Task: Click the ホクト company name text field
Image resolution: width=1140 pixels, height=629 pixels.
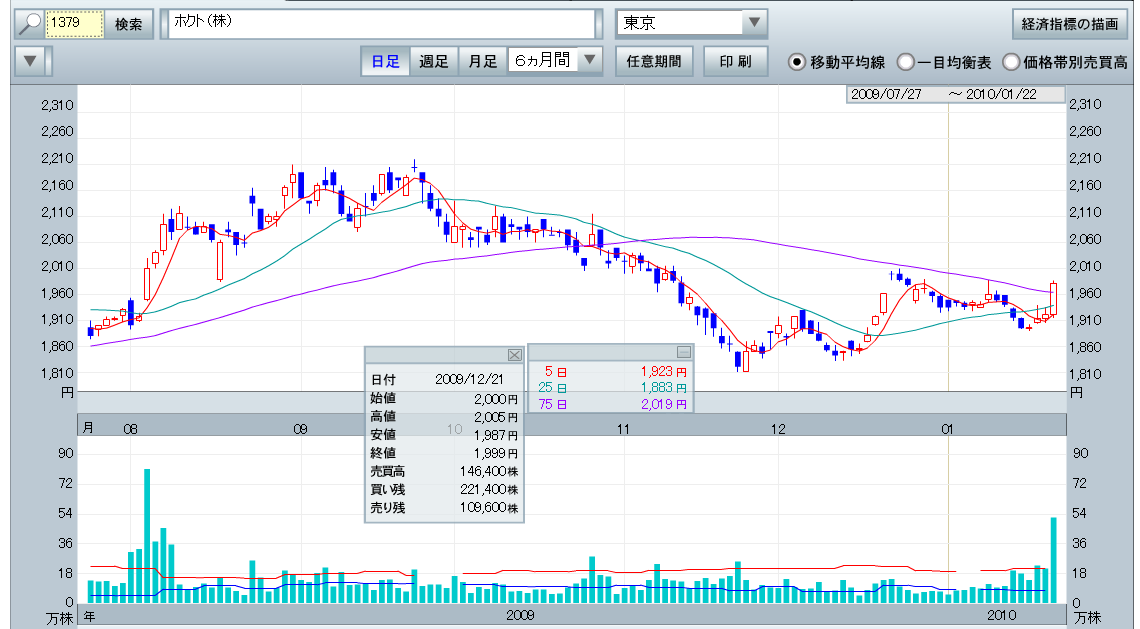Action: tap(380, 24)
